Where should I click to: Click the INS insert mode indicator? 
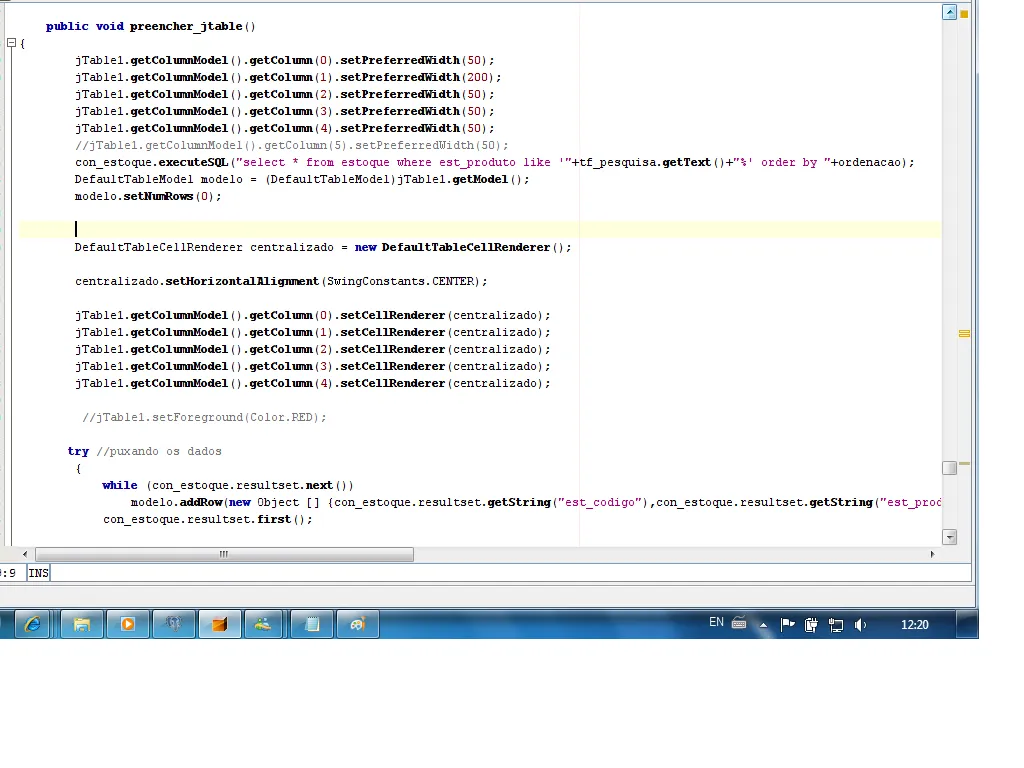39,573
